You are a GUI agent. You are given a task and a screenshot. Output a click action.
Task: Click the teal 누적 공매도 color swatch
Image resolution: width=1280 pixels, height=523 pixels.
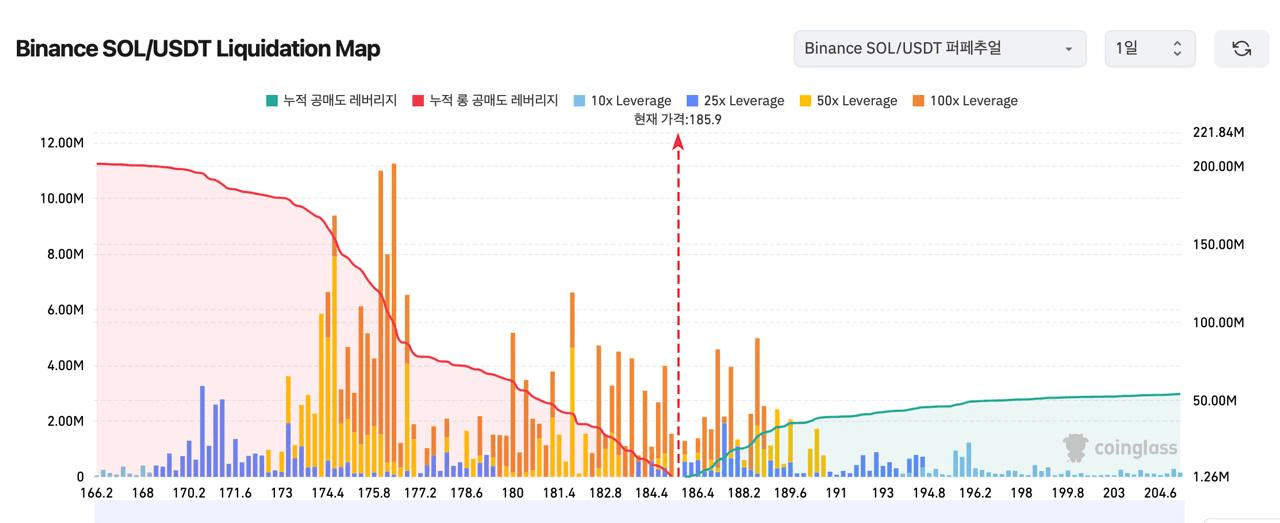271,100
